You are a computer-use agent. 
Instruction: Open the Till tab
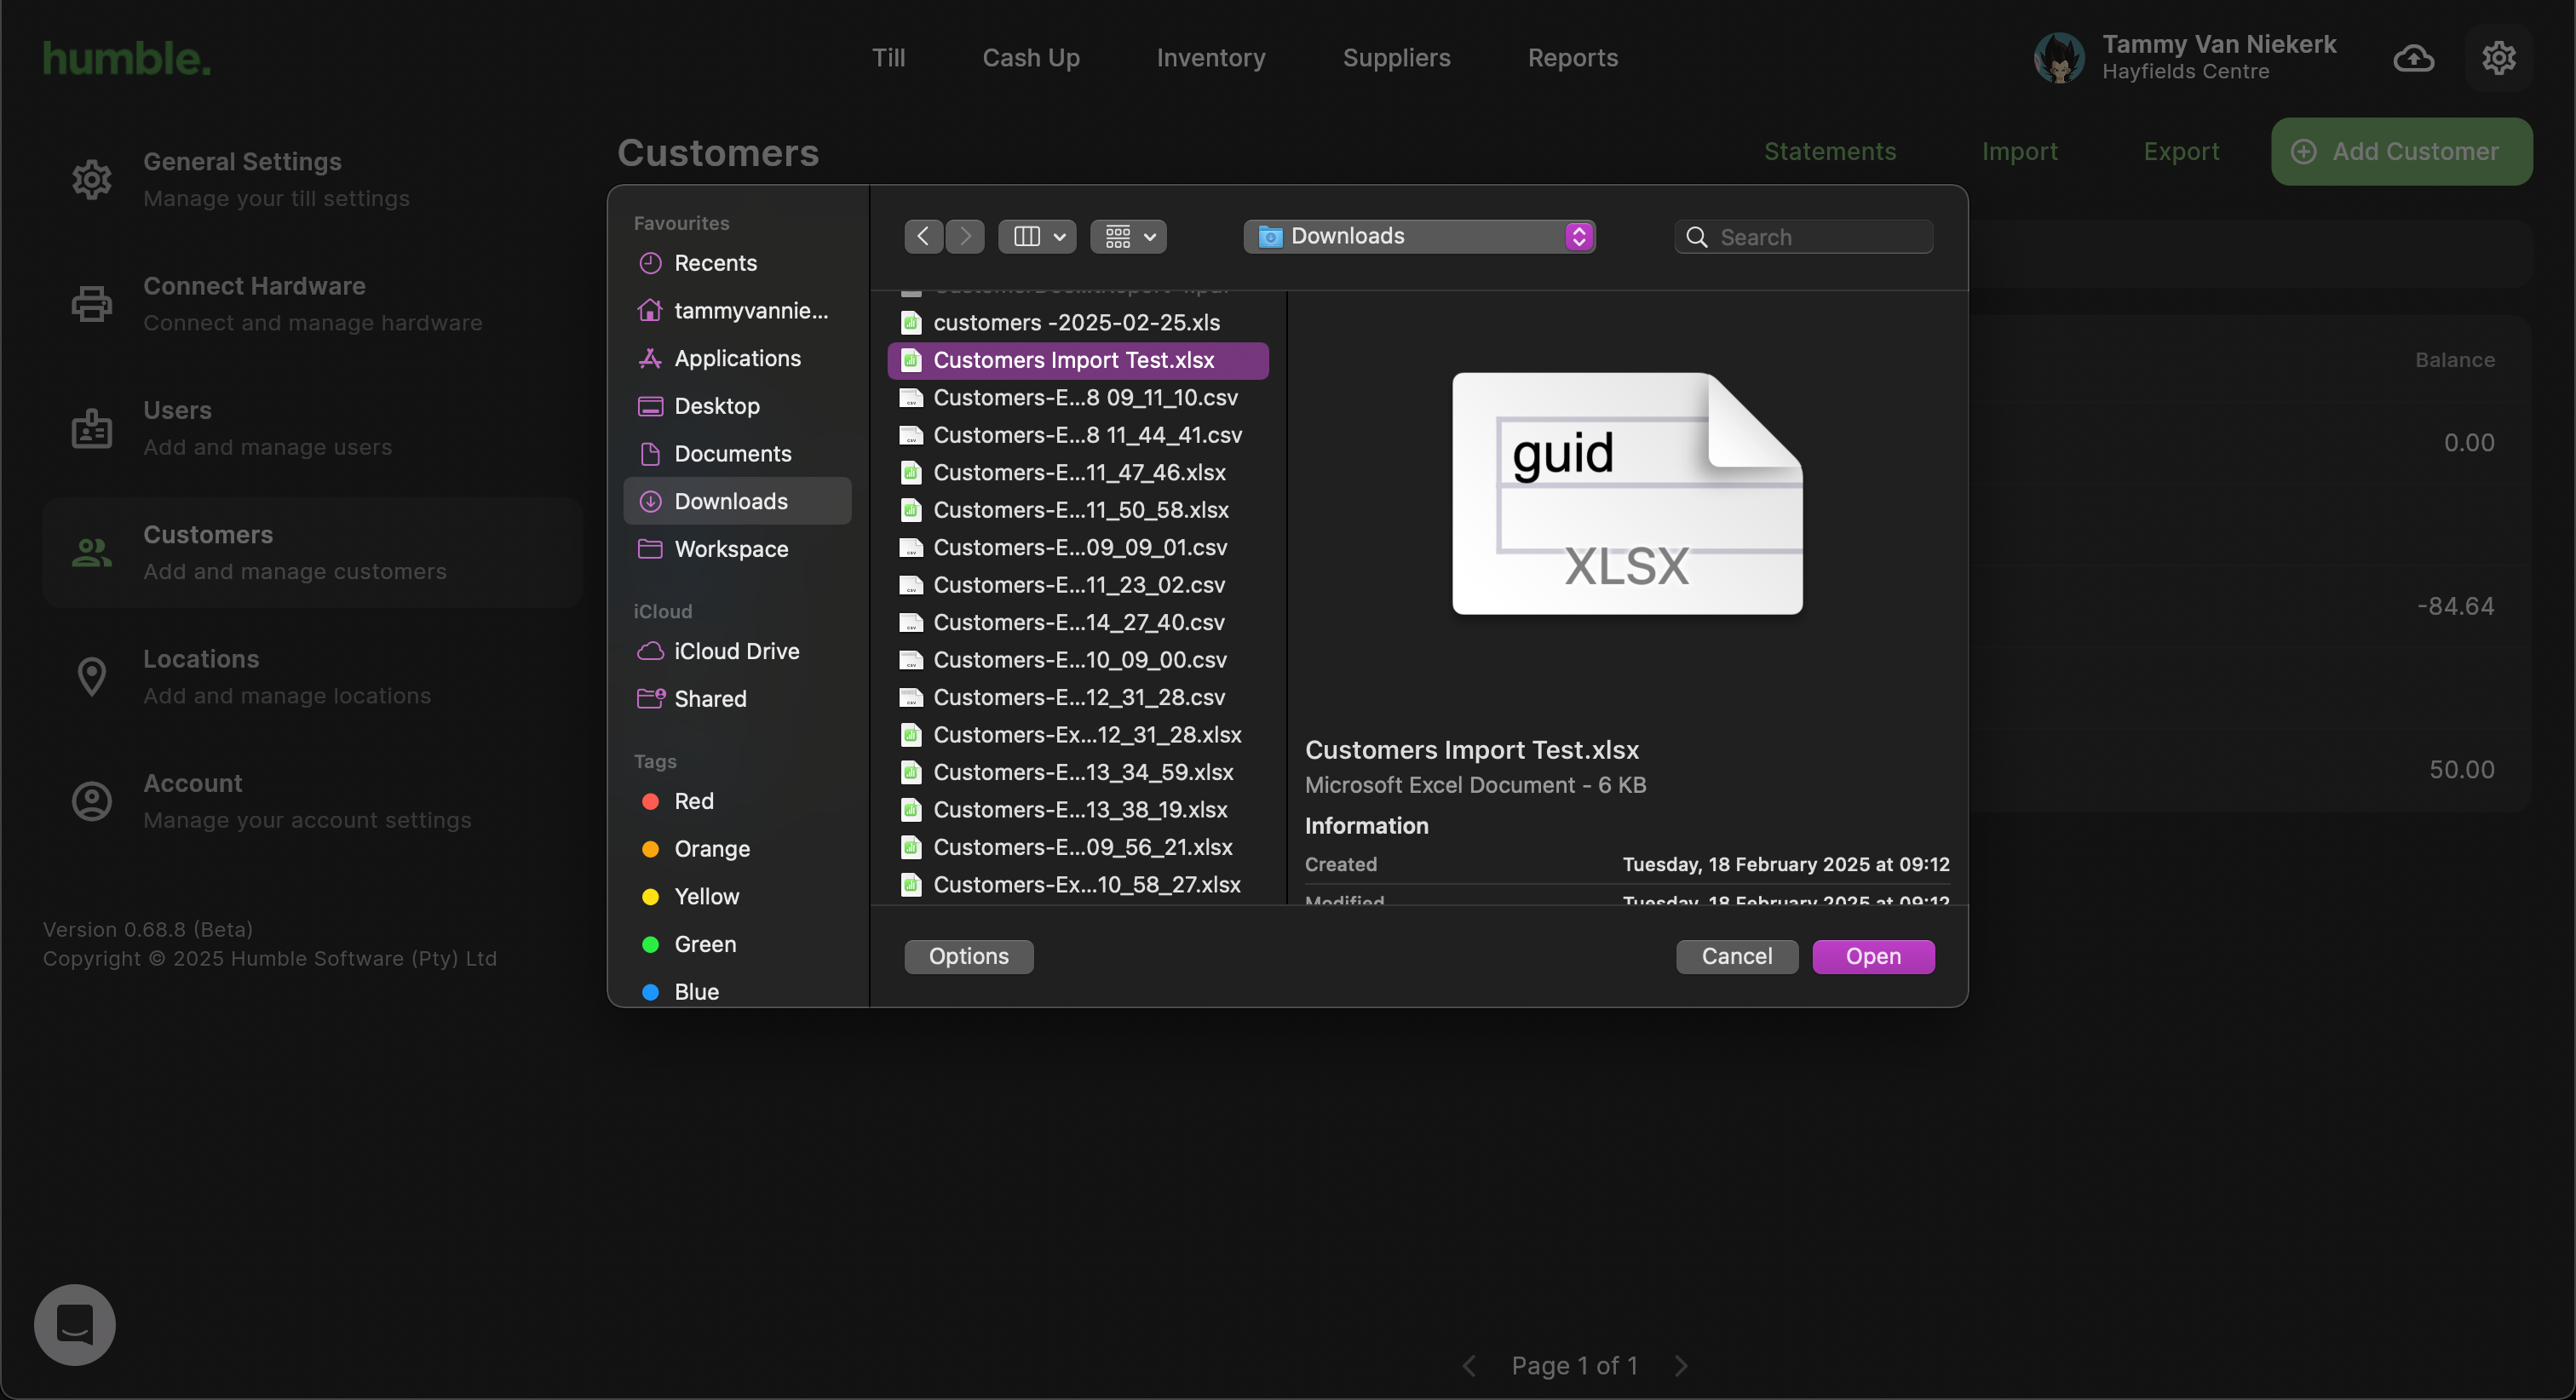[888, 58]
